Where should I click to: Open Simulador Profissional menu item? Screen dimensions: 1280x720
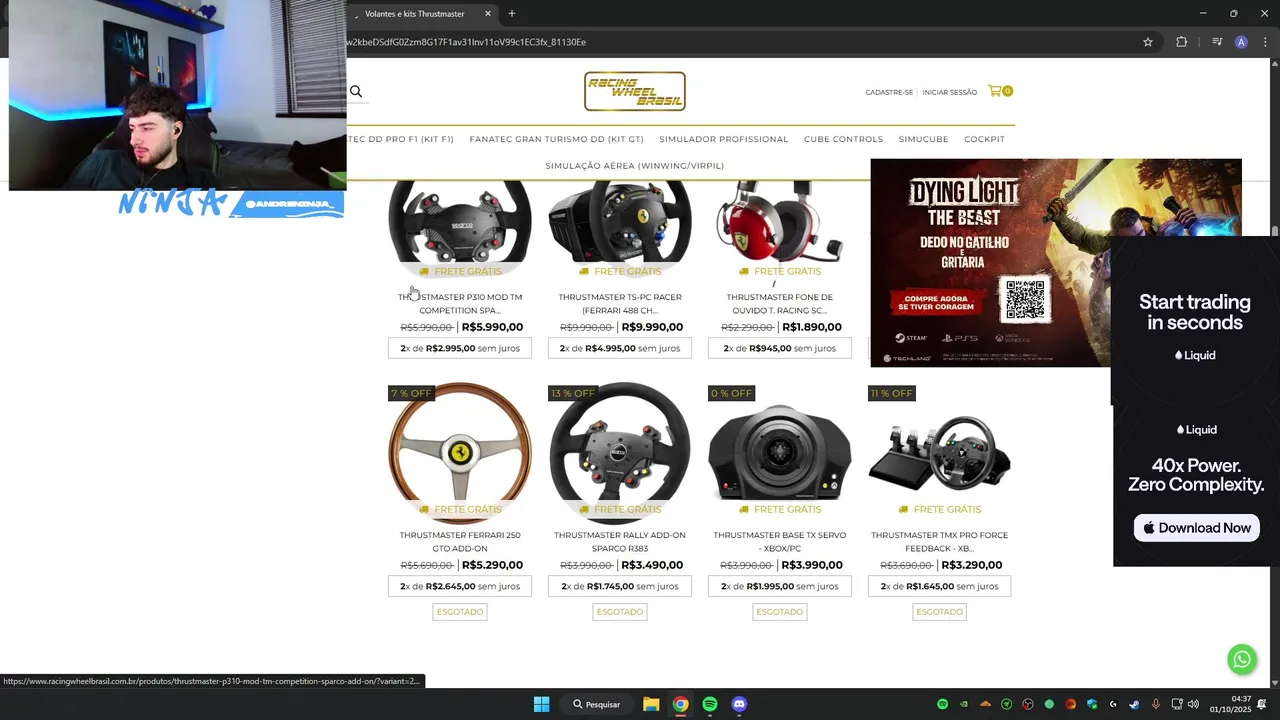(723, 139)
